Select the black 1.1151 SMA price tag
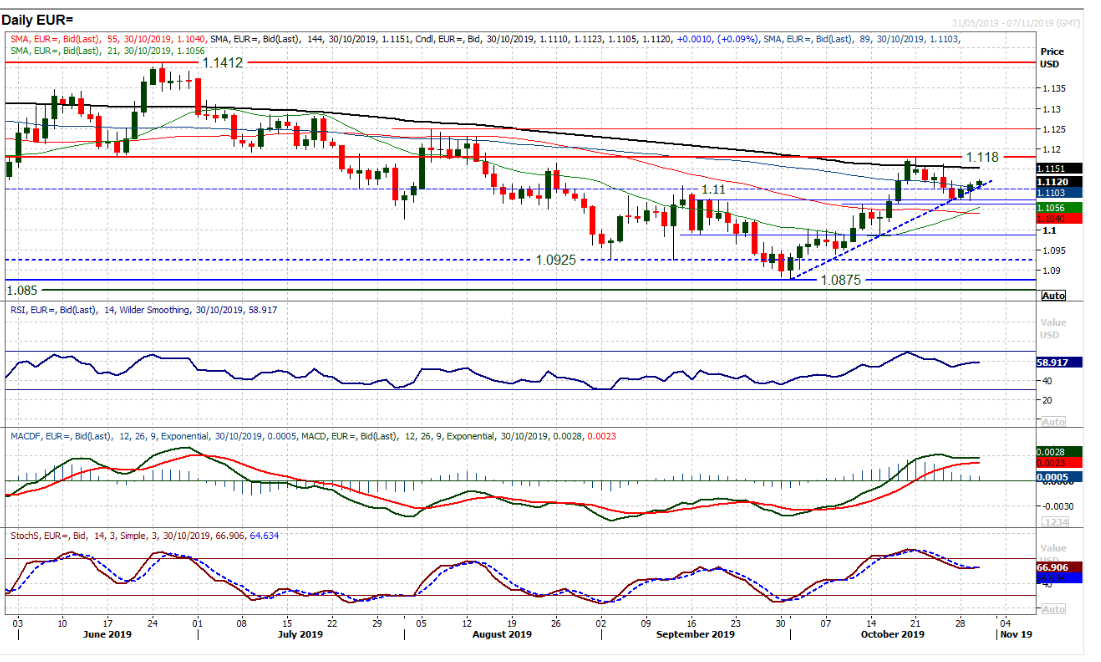The width and height of the screenshot is (1101, 662). tap(1053, 169)
